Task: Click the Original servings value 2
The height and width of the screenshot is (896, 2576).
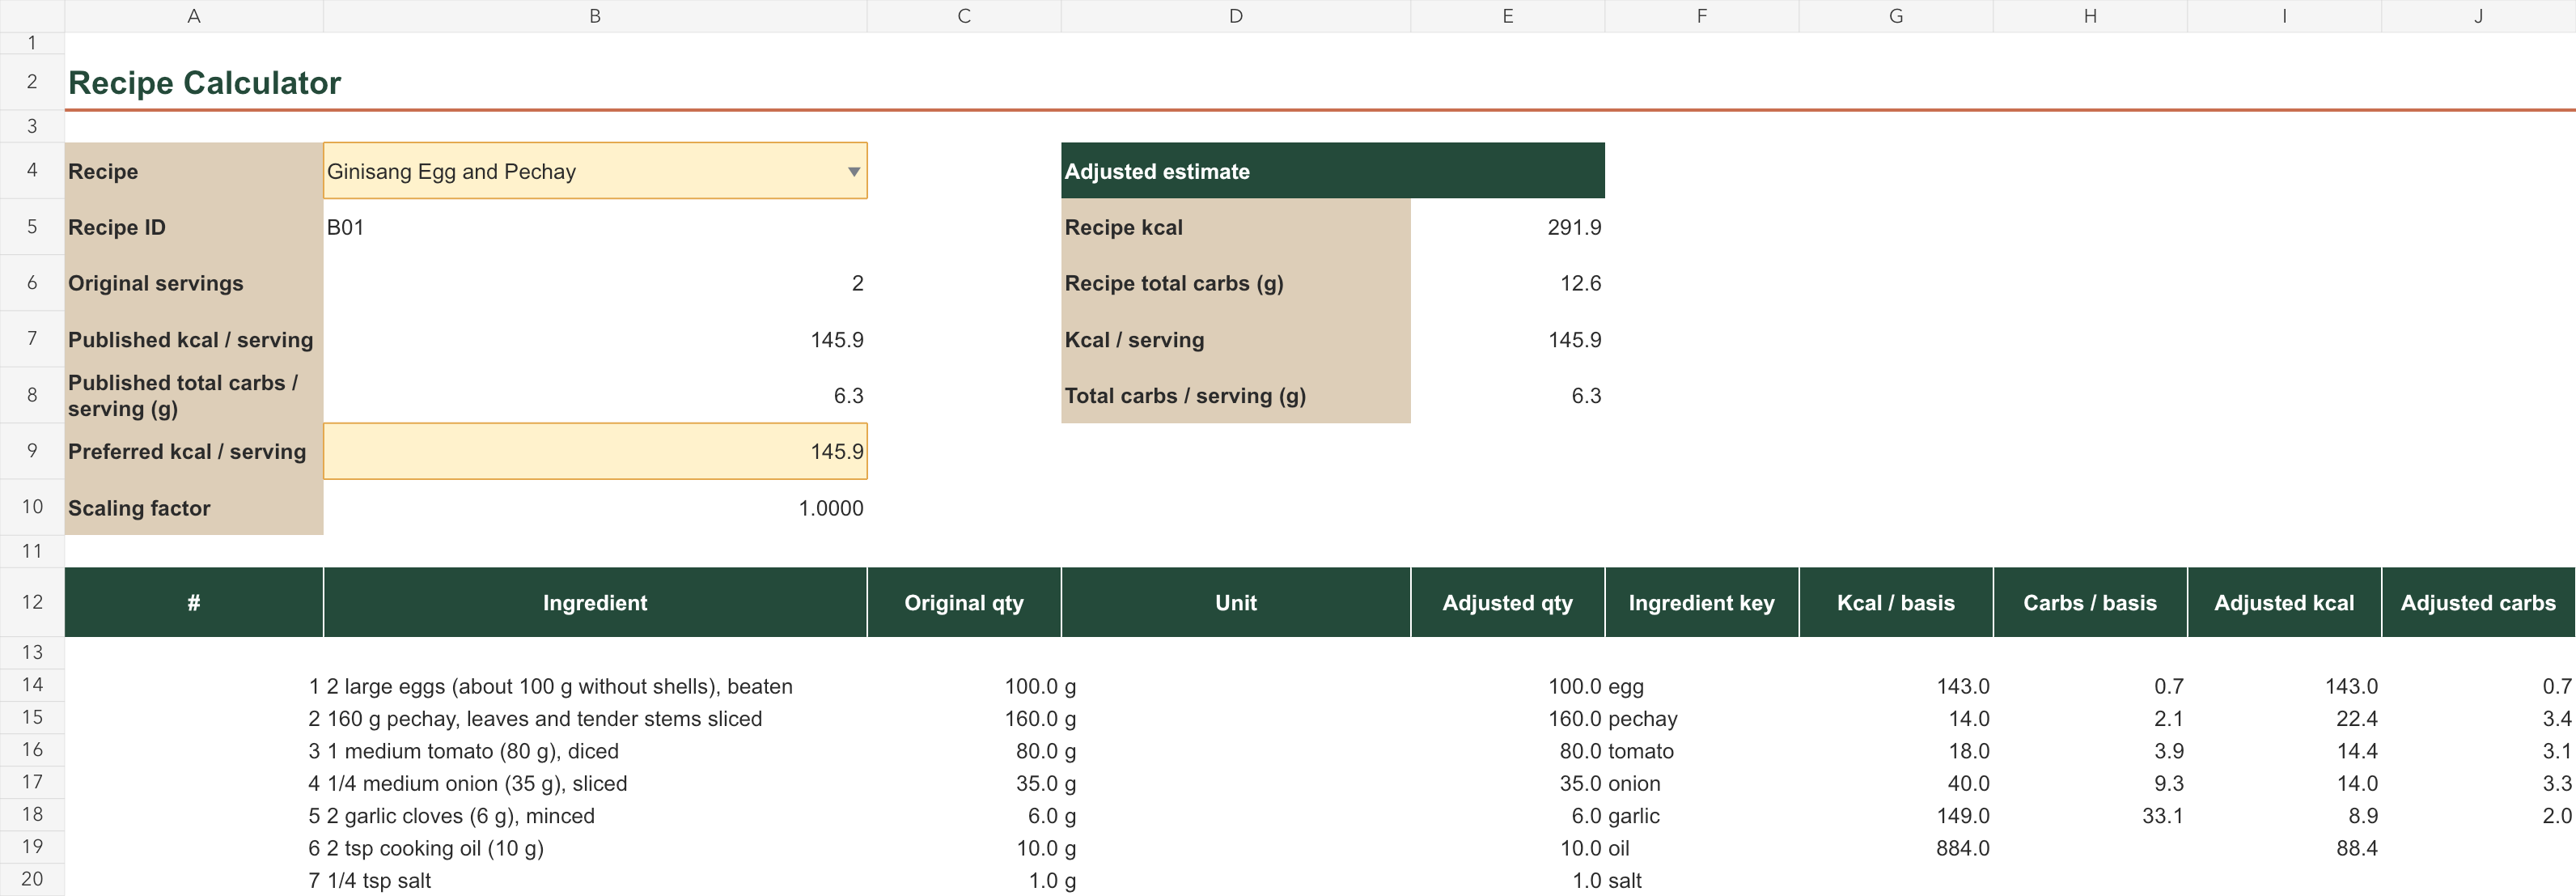Action: tap(857, 283)
